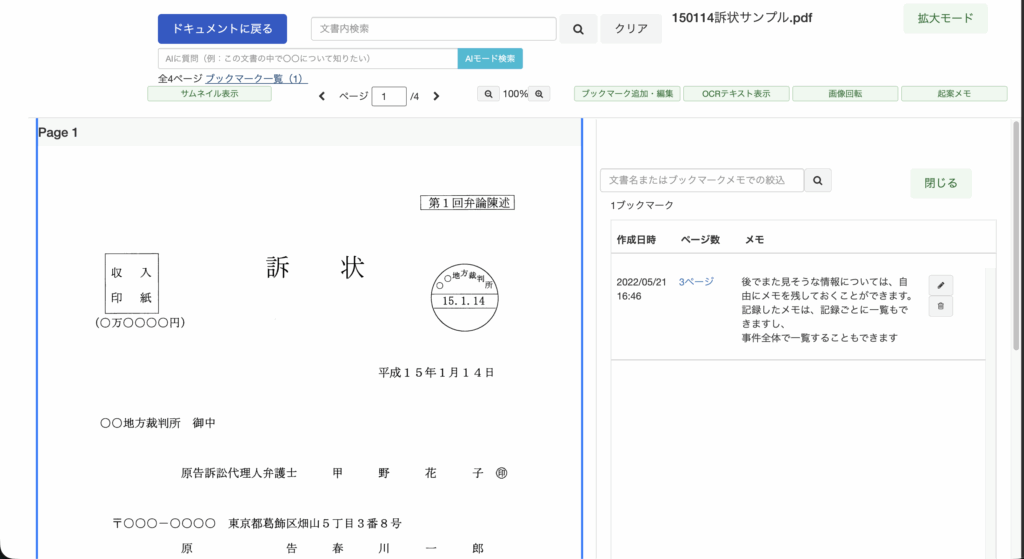The height and width of the screenshot is (559, 1024).
Task: Go to next page with right arrow
Action: click(x=436, y=96)
